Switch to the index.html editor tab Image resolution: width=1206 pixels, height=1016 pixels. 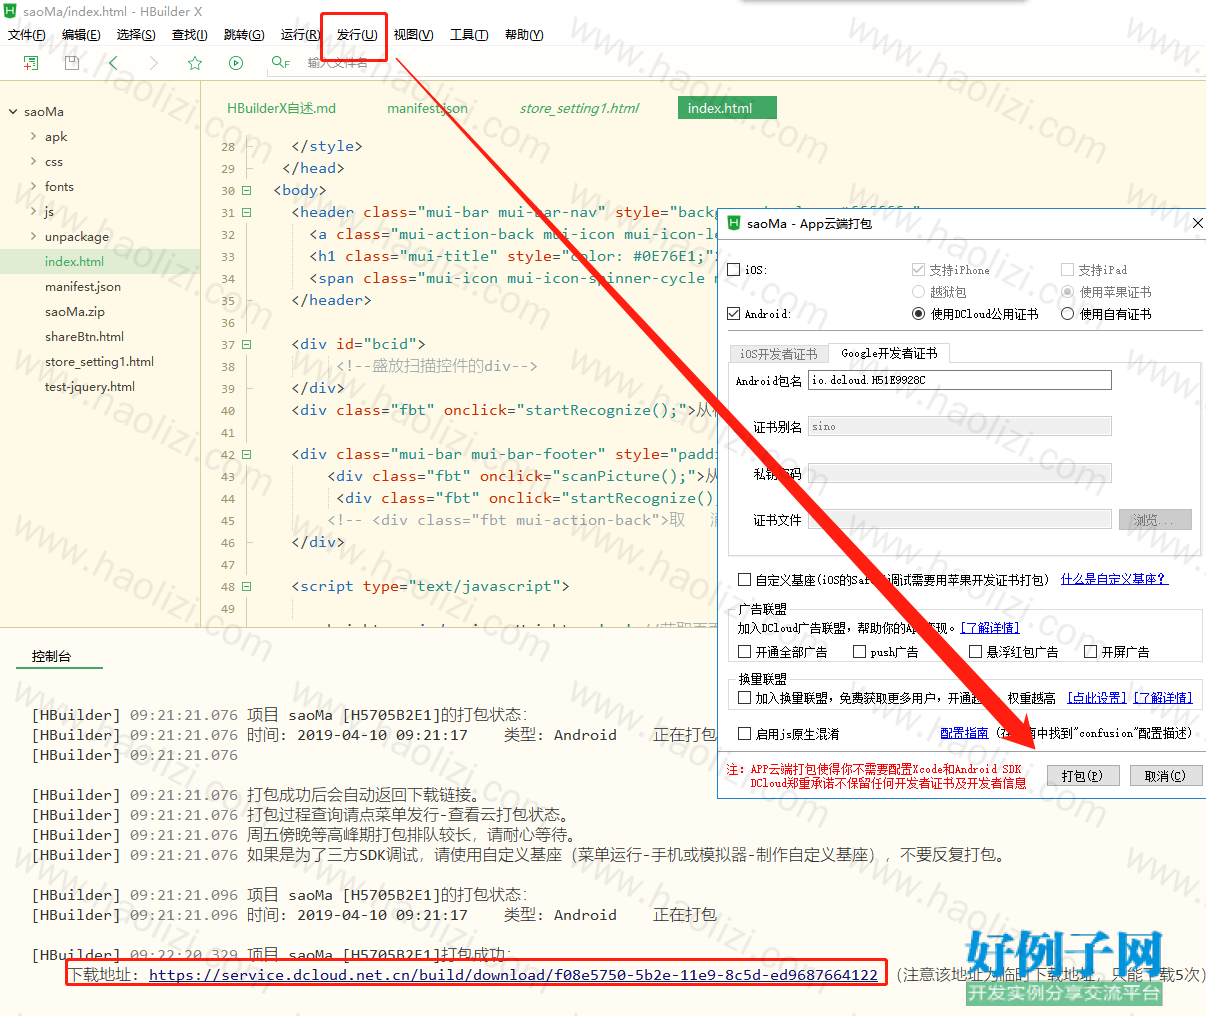tap(727, 108)
